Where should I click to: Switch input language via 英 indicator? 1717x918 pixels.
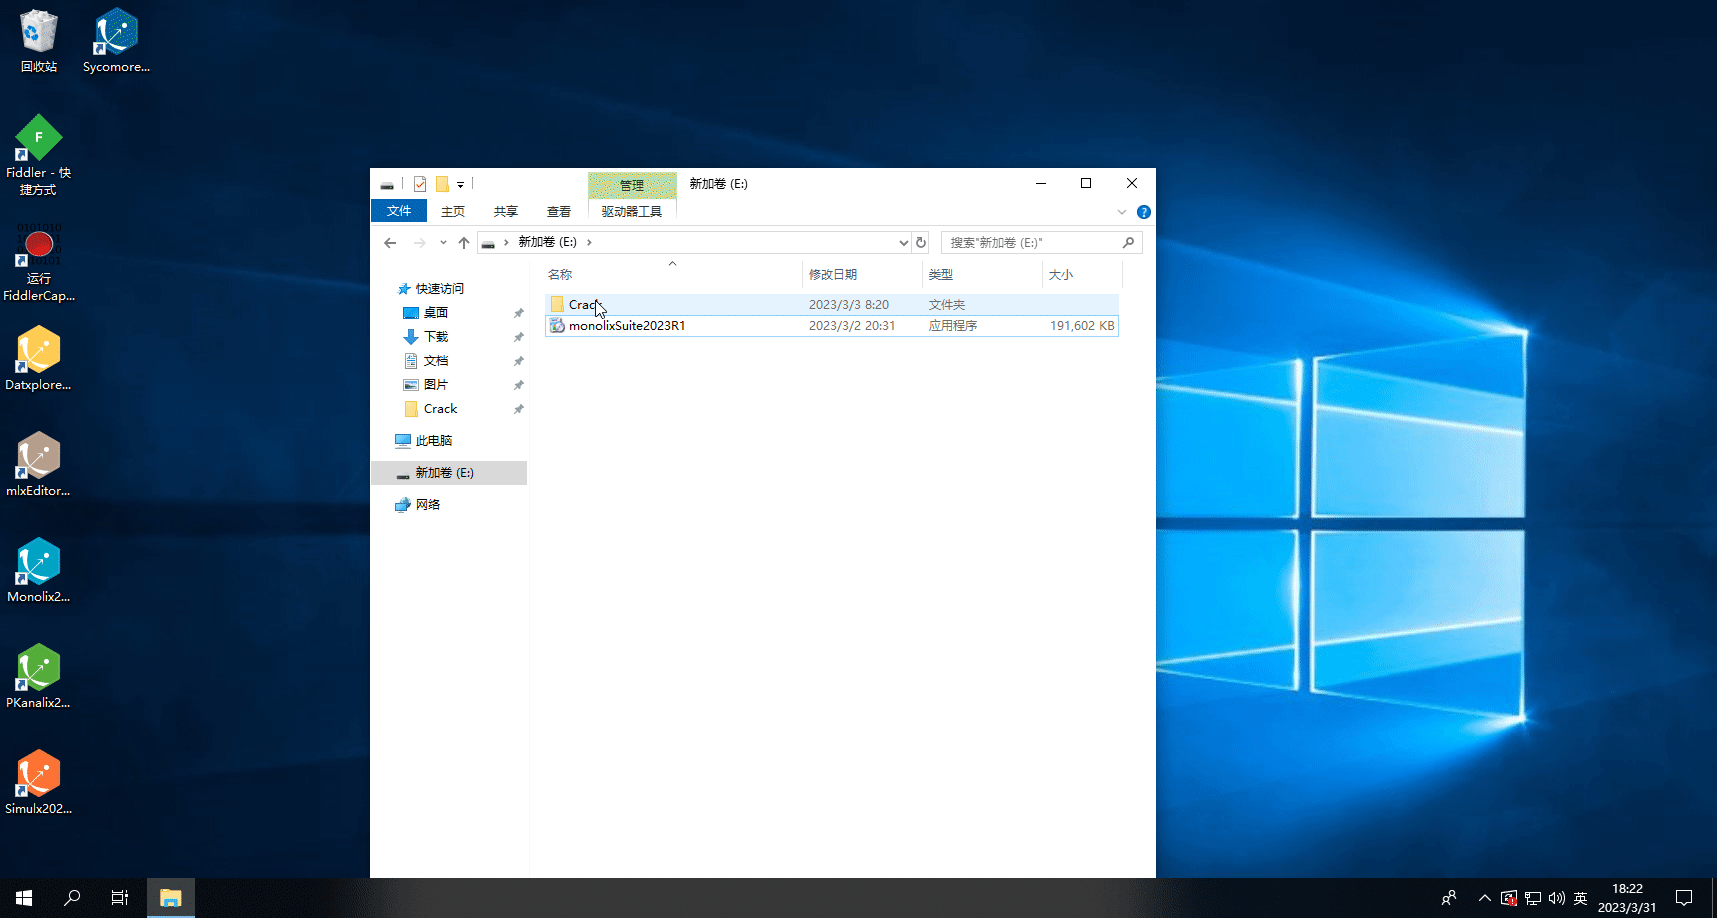1581,898
